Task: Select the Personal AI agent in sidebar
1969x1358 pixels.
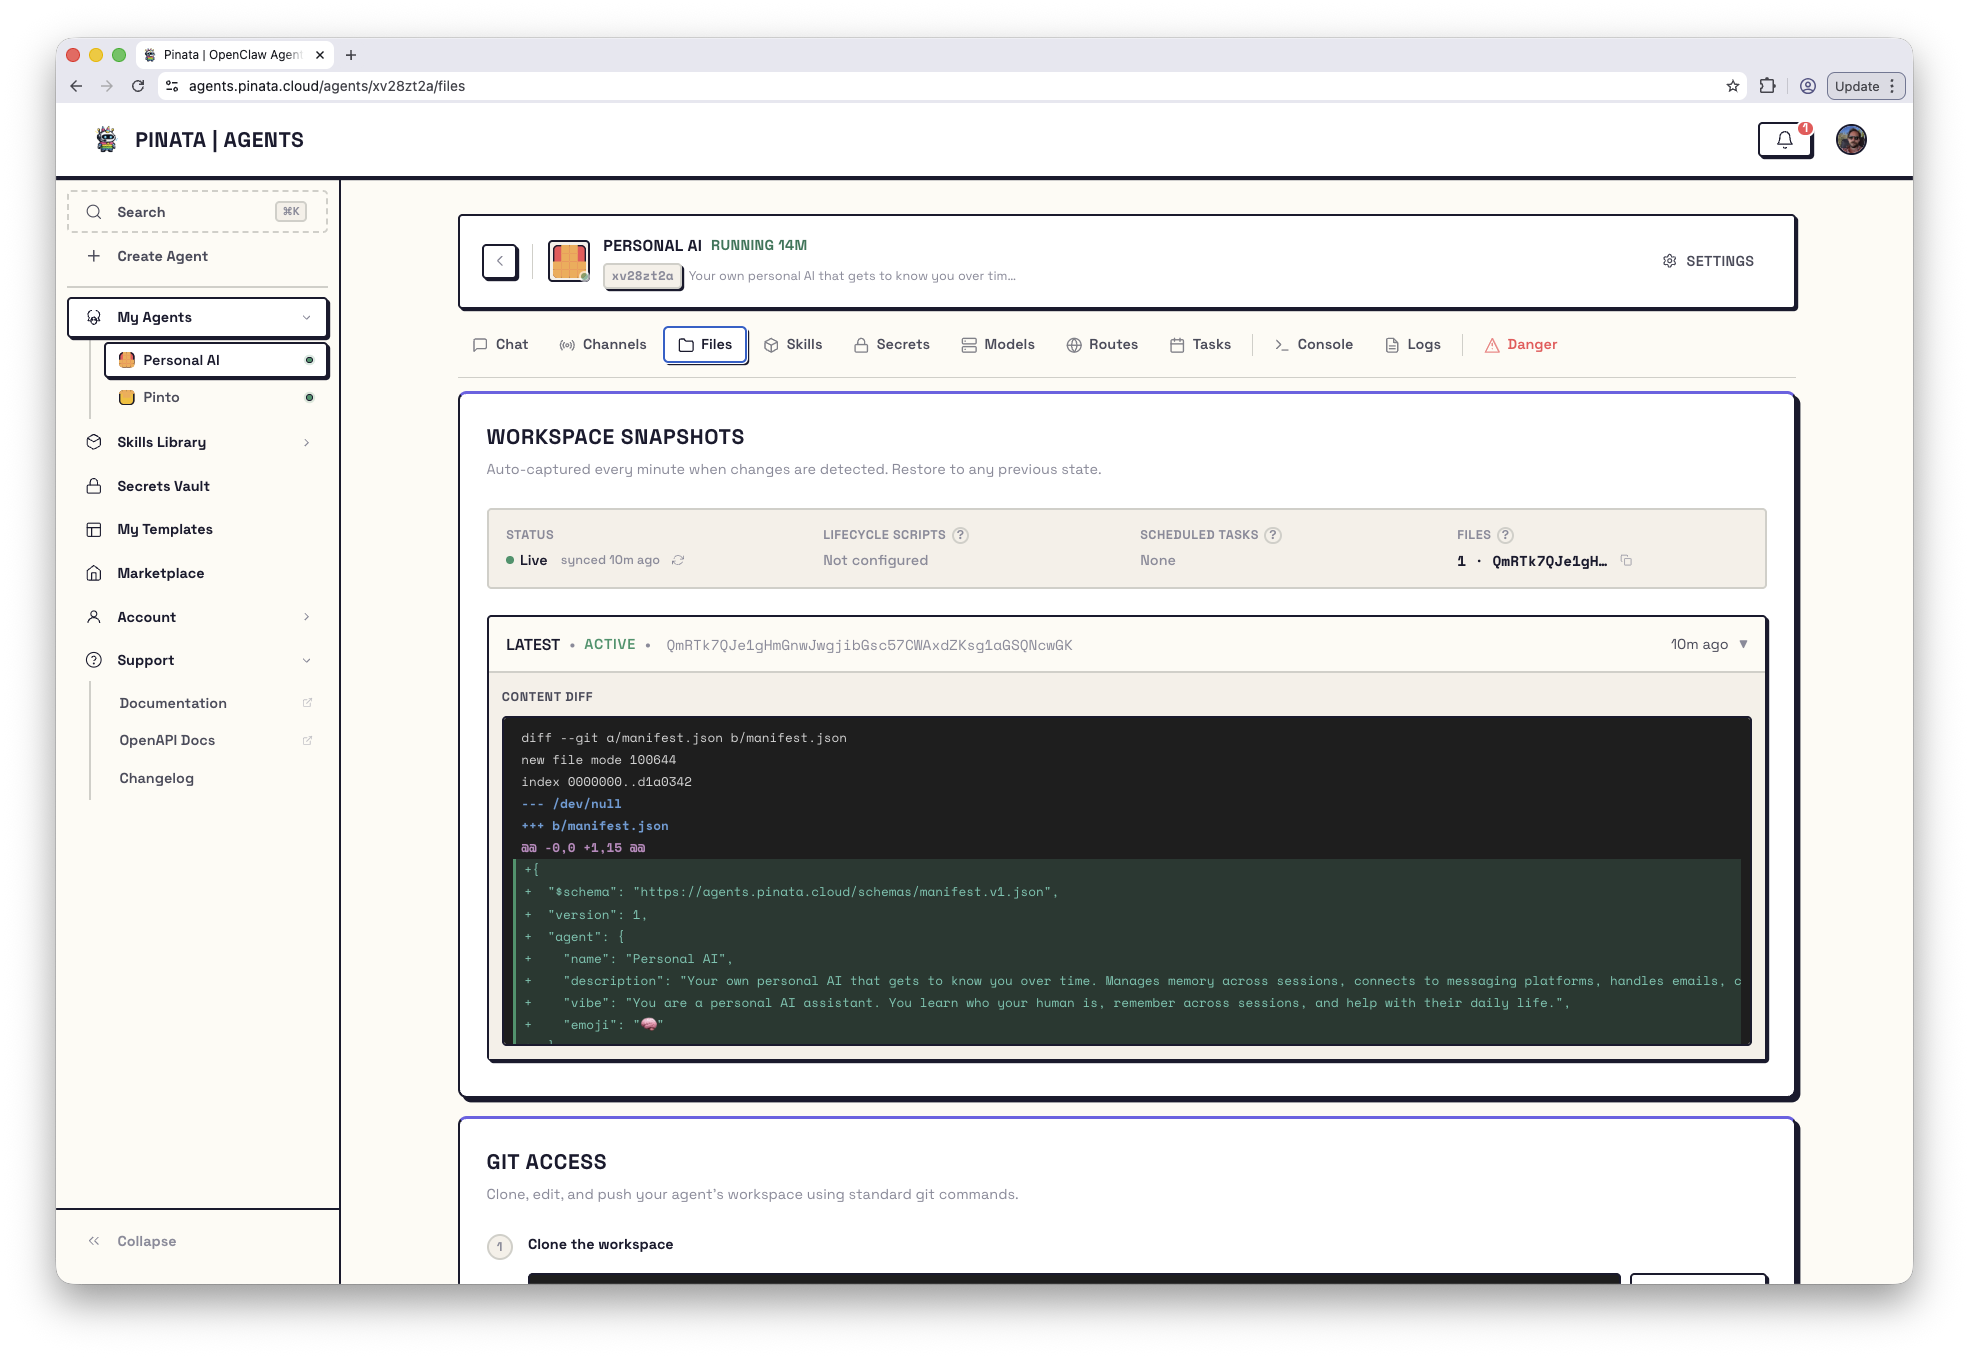Action: 216,360
